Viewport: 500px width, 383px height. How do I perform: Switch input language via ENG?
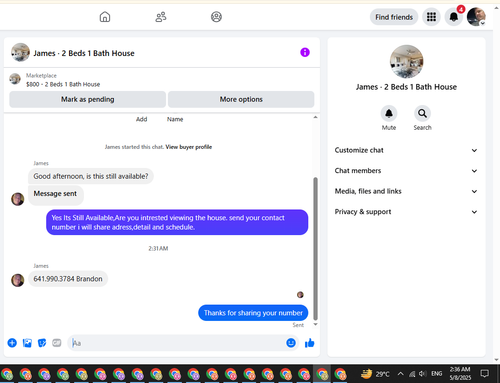(x=436, y=374)
